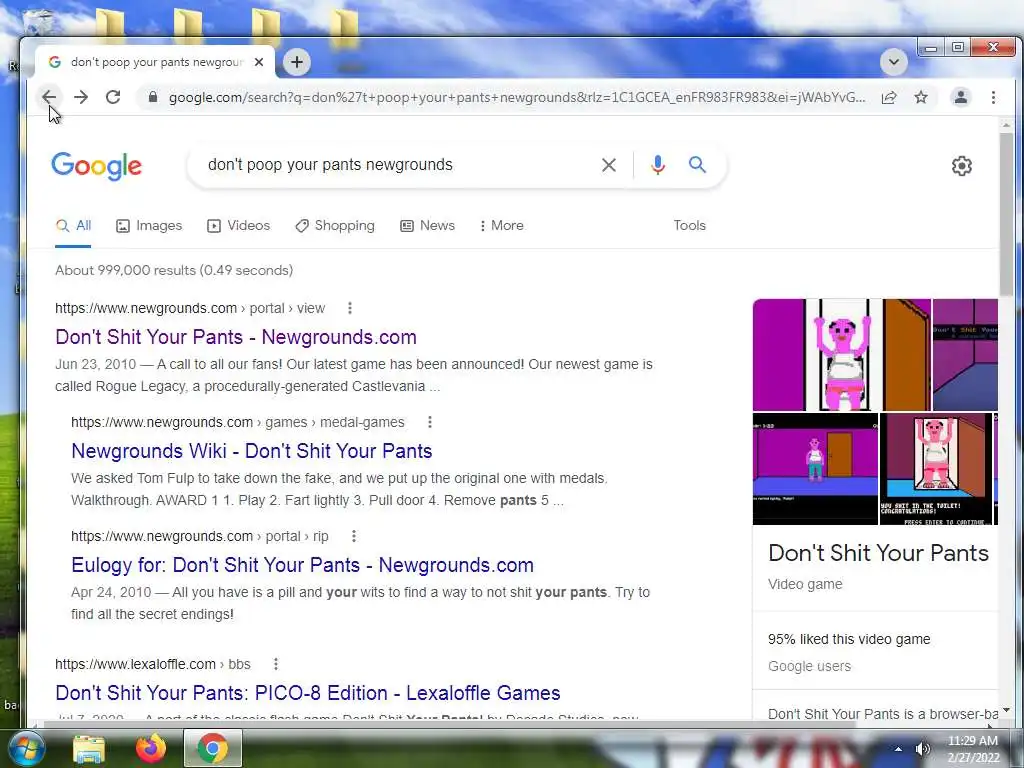Switch to the Videos tab
The width and height of the screenshot is (1024, 768).
[238, 226]
